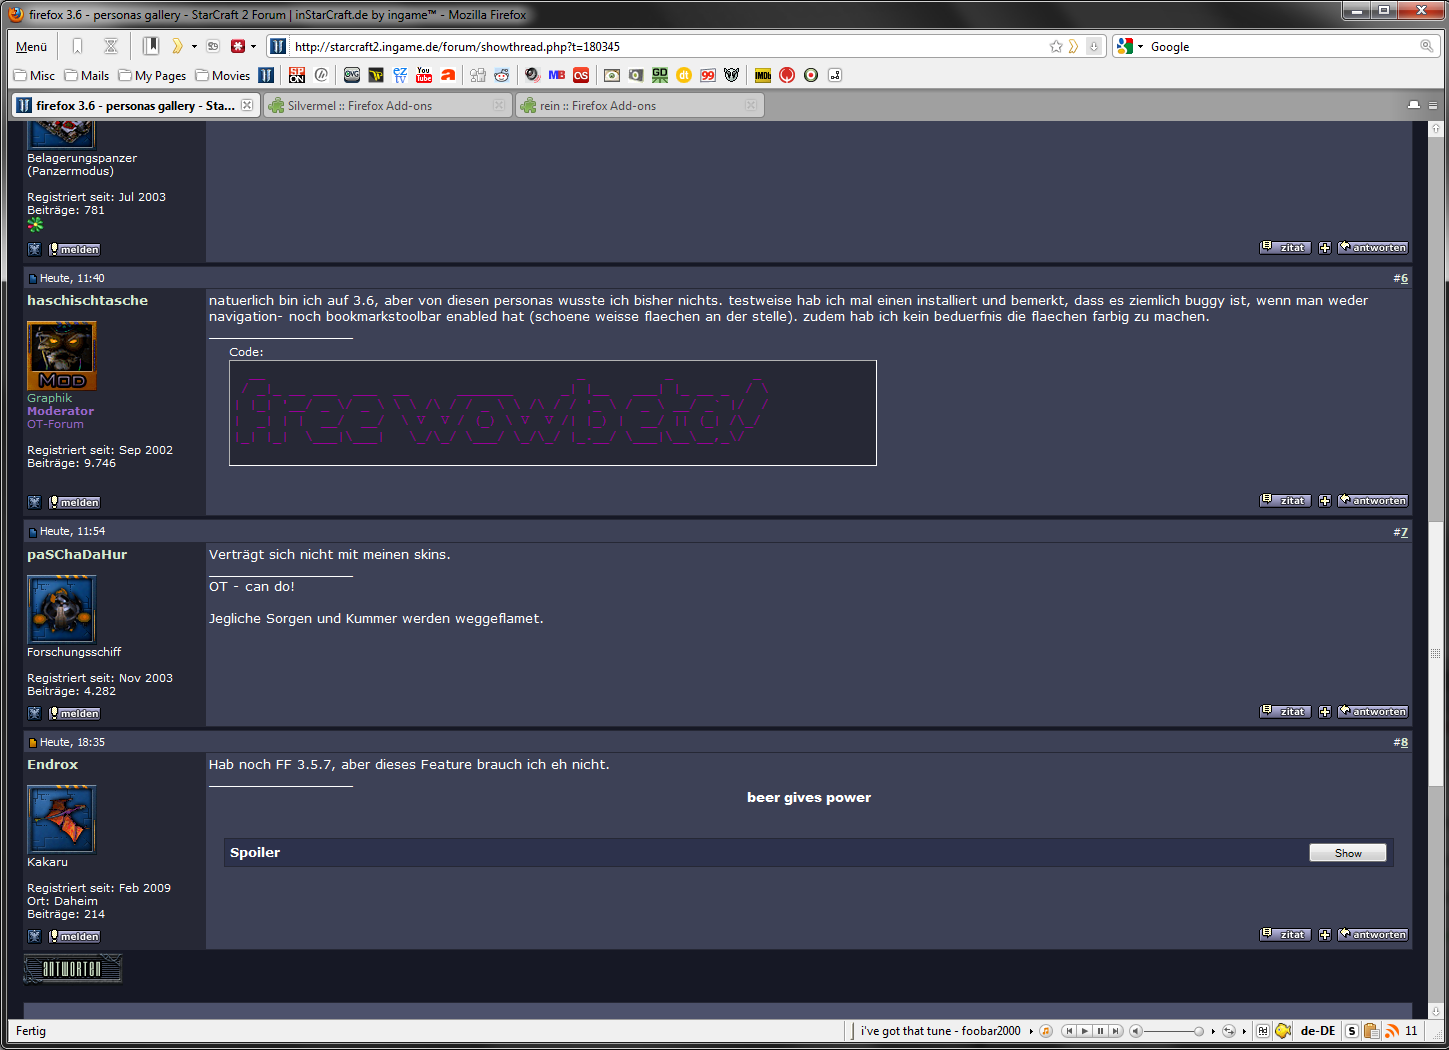Open the Menü menu
The width and height of the screenshot is (1449, 1050).
pos(31,46)
